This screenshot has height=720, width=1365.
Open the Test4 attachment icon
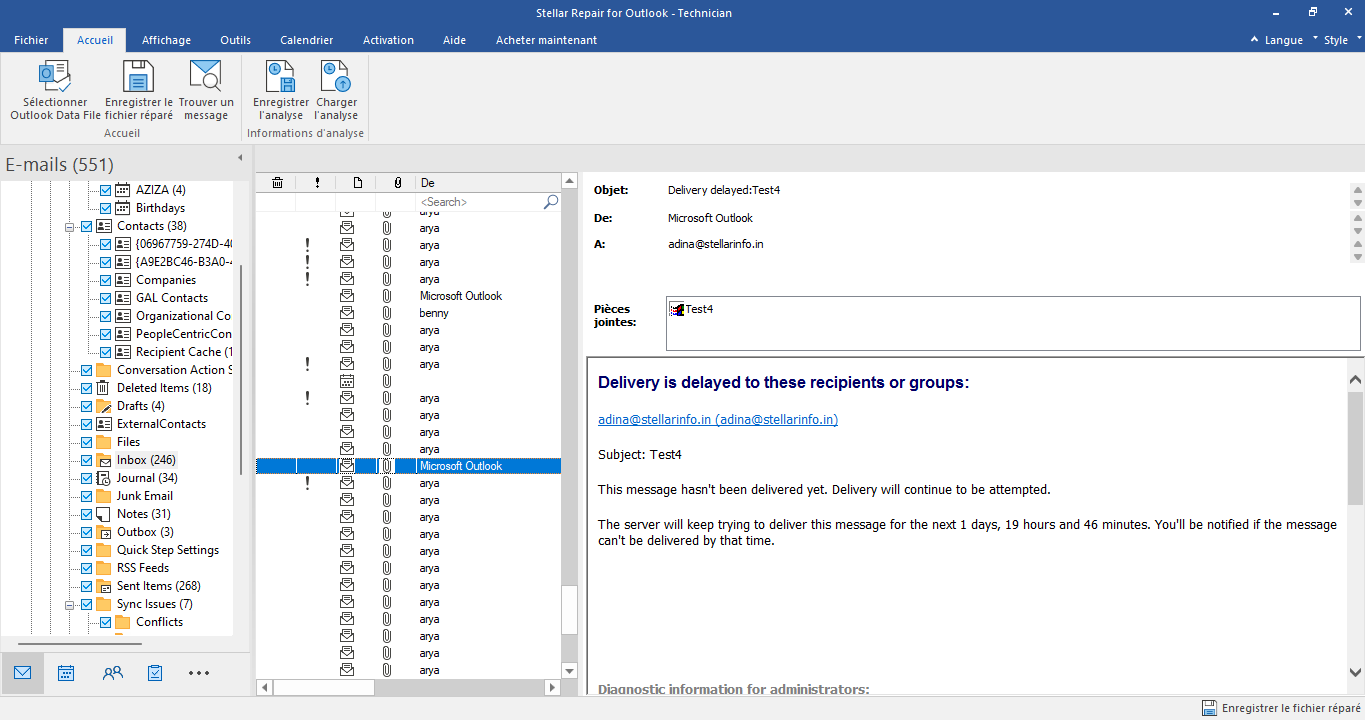coord(676,309)
